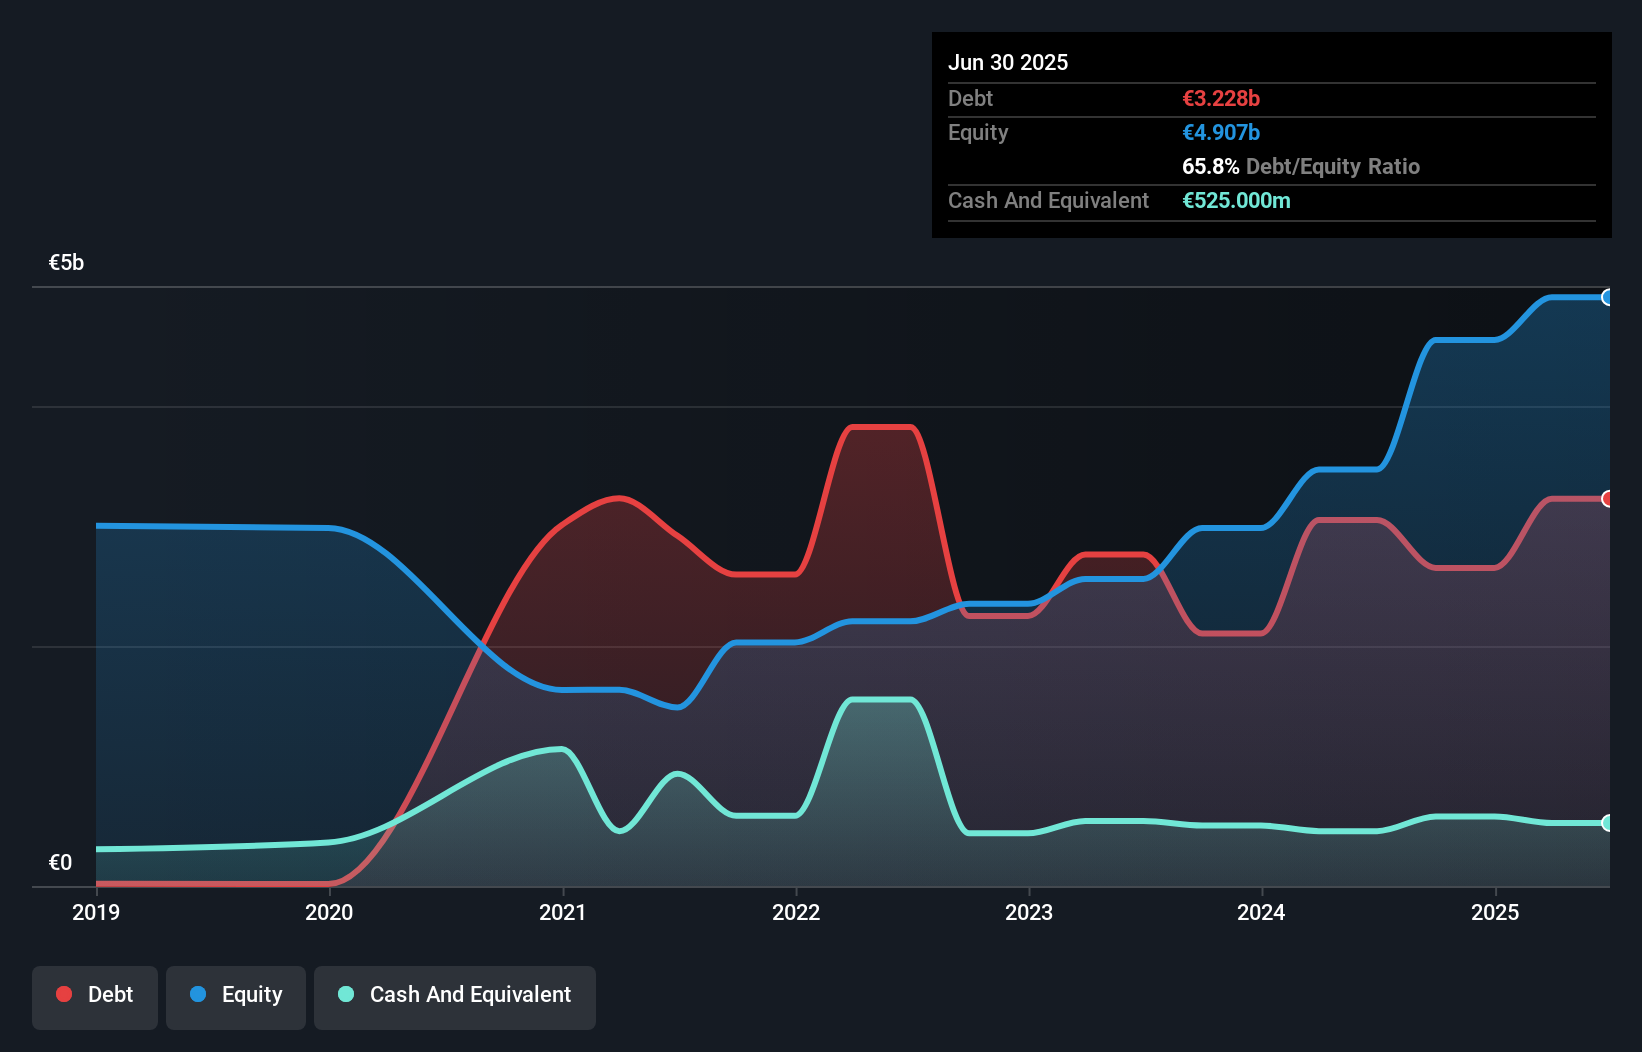1642x1052 pixels.
Task: Click the teal Cash And Equivalent legend dot
Action: pos(346,994)
